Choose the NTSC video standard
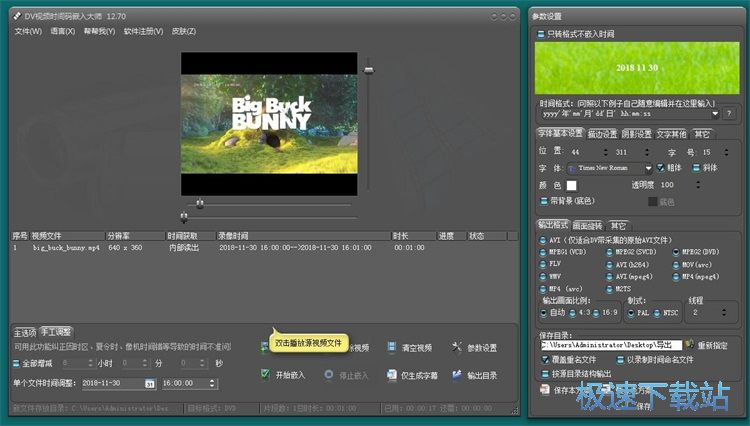Viewport: 750px width, 426px height. pos(657,313)
